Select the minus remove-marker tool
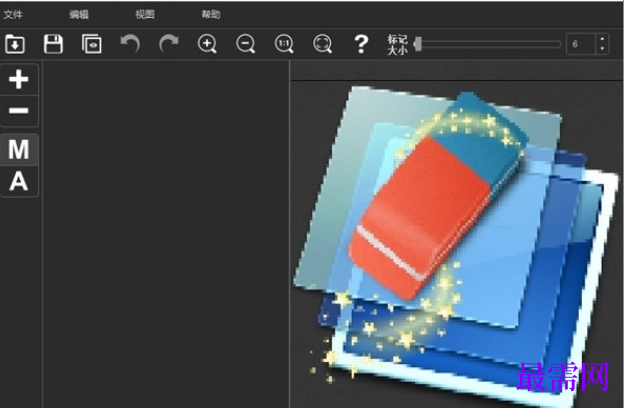628x408 pixels. (19, 111)
